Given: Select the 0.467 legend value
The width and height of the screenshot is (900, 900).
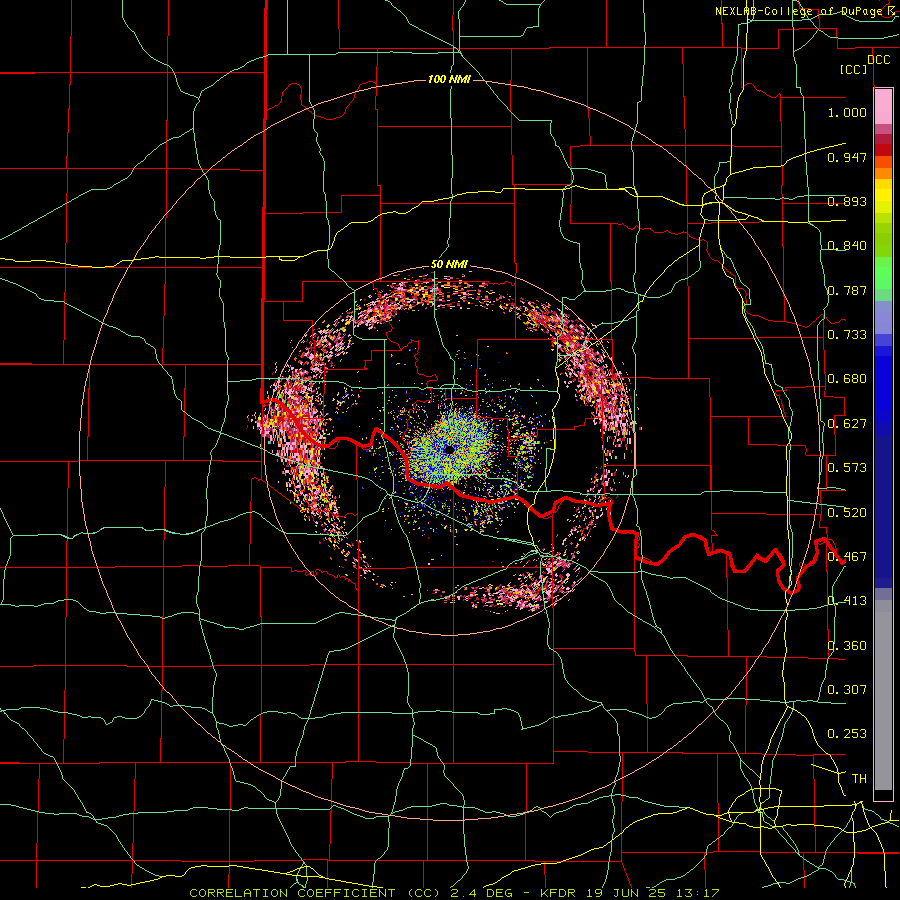Looking at the screenshot, I should [847, 557].
